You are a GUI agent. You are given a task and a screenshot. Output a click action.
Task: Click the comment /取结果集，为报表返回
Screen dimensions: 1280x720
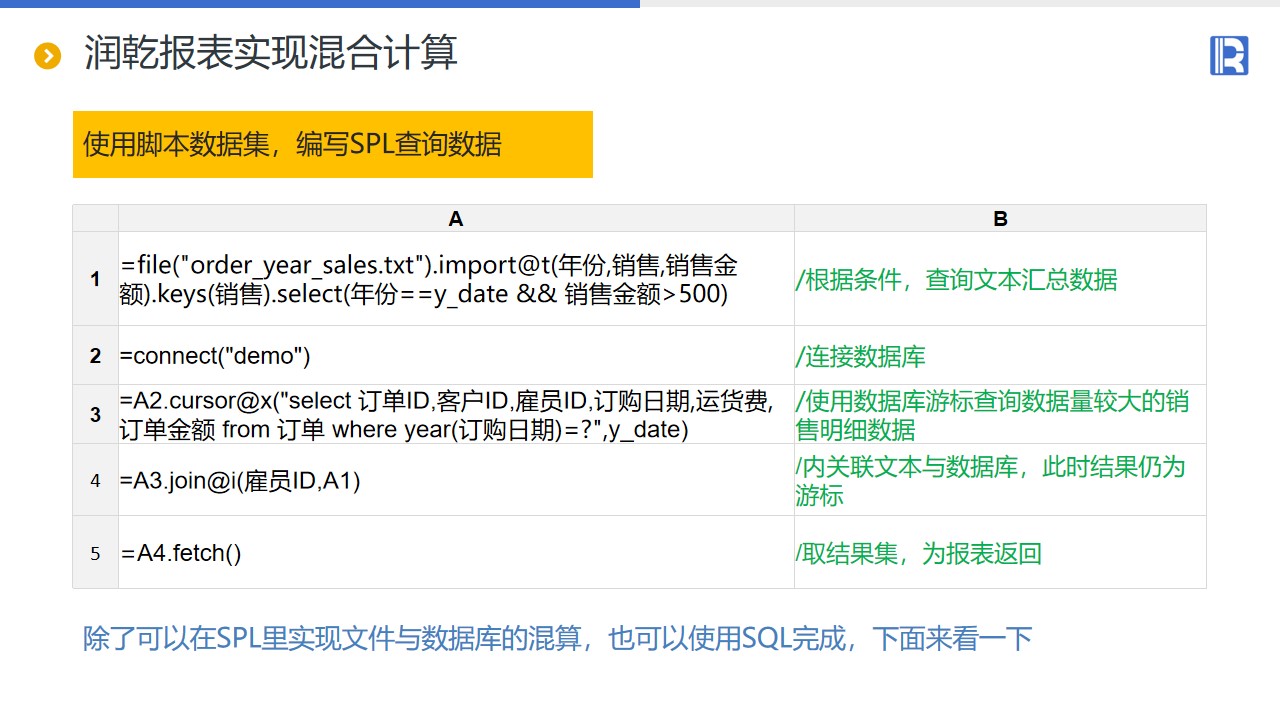[x=919, y=553]
